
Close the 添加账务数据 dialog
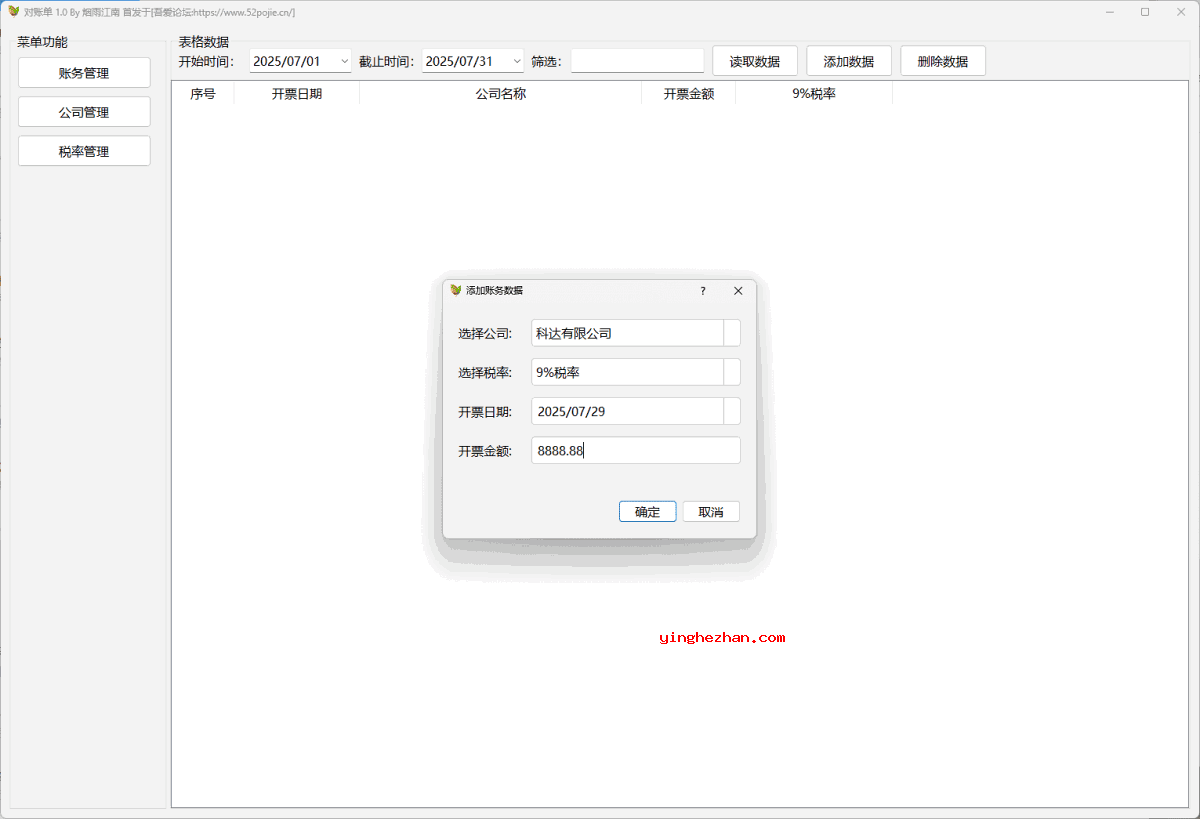pyautogui.click(x=738, y=291)
